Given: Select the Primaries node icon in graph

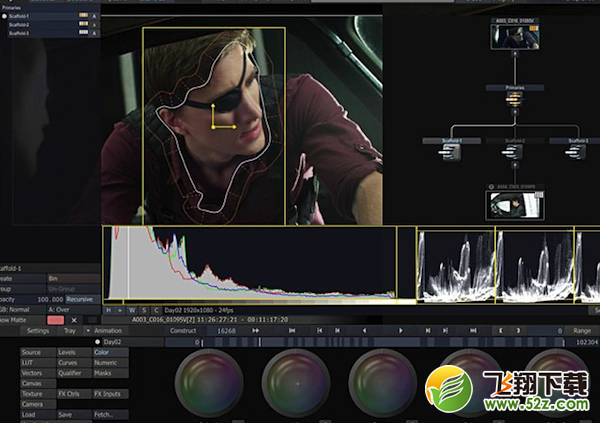Looking at the screenshot, I should coord(515,100).
